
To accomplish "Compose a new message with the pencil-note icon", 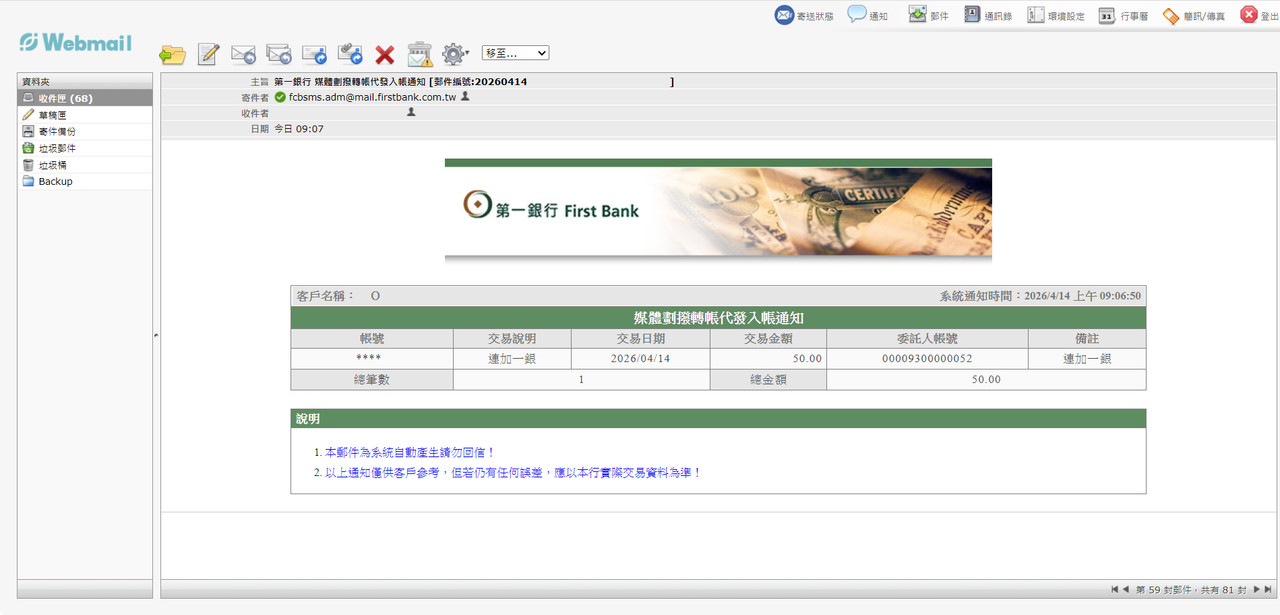I will [x=208, y=54].
